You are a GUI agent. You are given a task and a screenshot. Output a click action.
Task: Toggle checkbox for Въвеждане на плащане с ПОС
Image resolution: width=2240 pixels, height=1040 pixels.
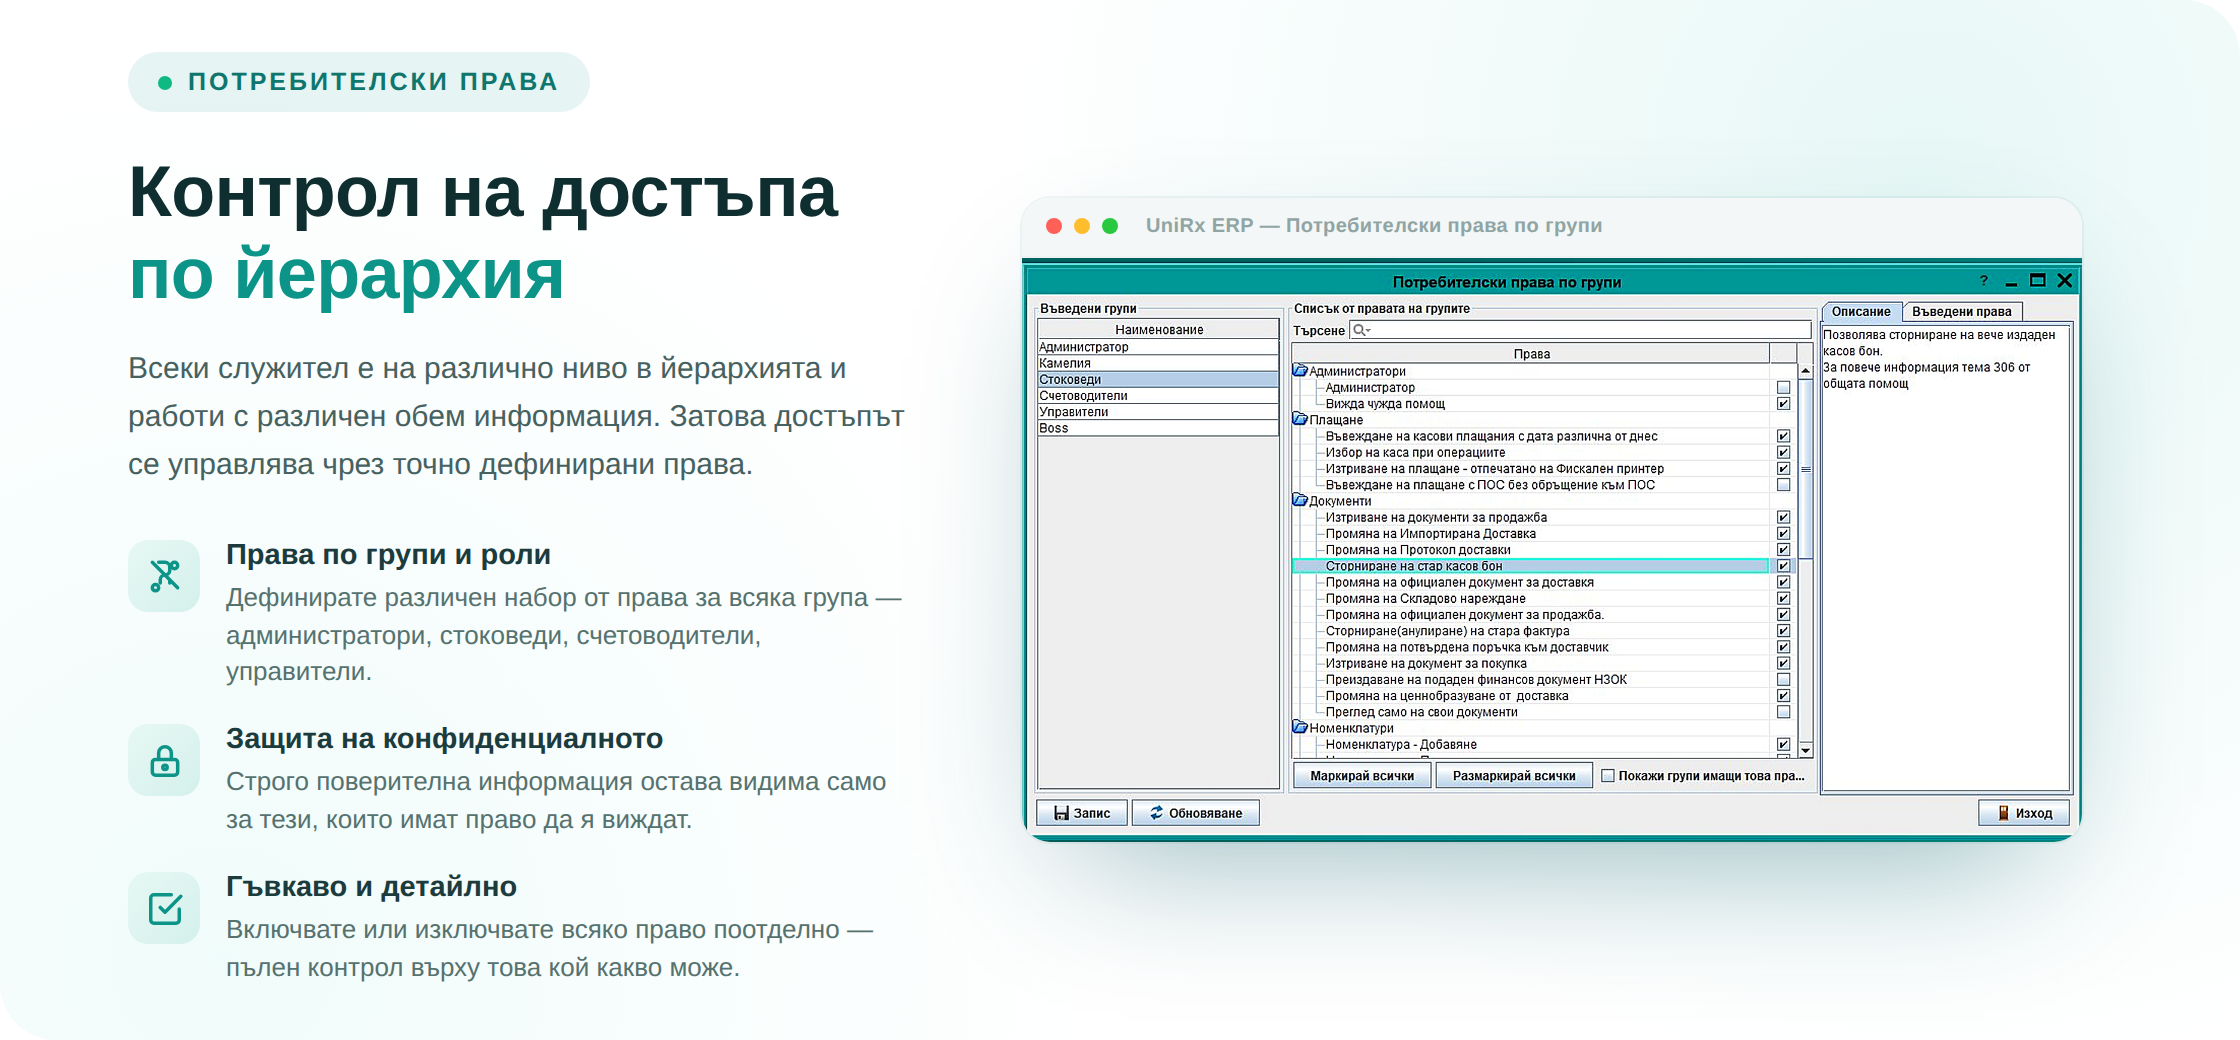1783,485
